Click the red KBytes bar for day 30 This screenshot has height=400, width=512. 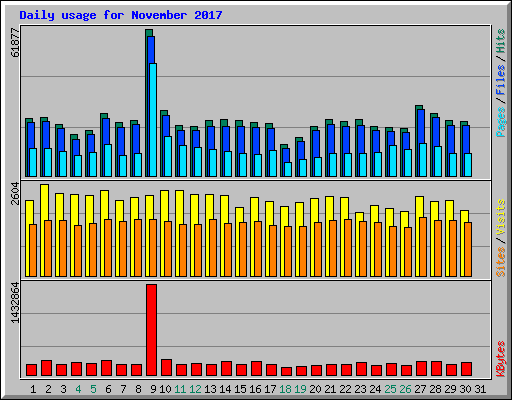(x=466, y=369)
